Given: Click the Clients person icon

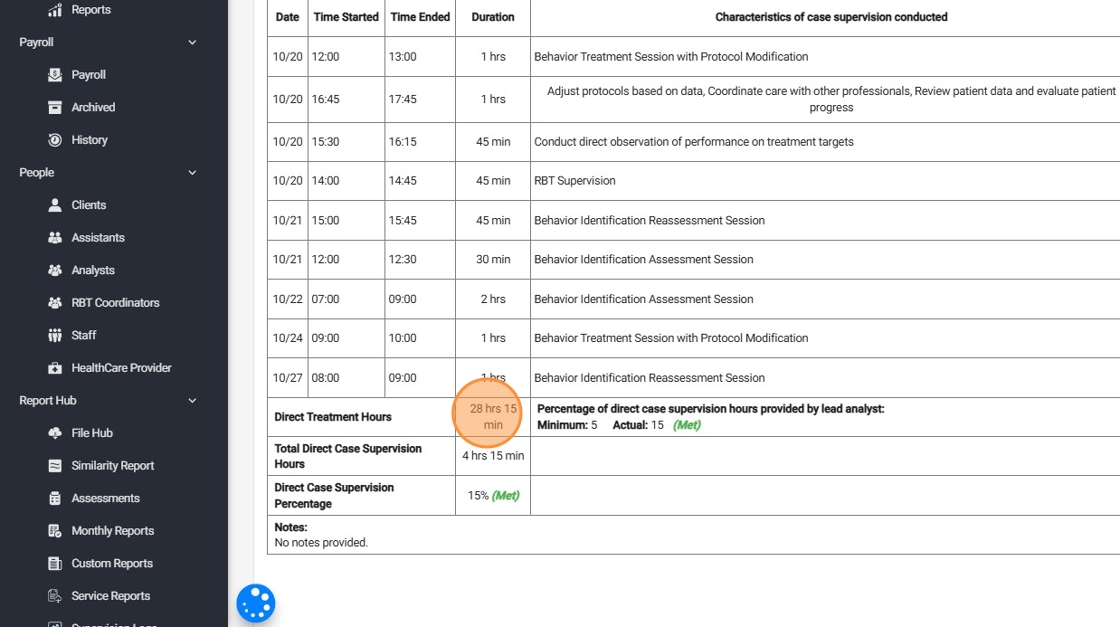Looking at the screenshot, I should [x=55, y=205].
